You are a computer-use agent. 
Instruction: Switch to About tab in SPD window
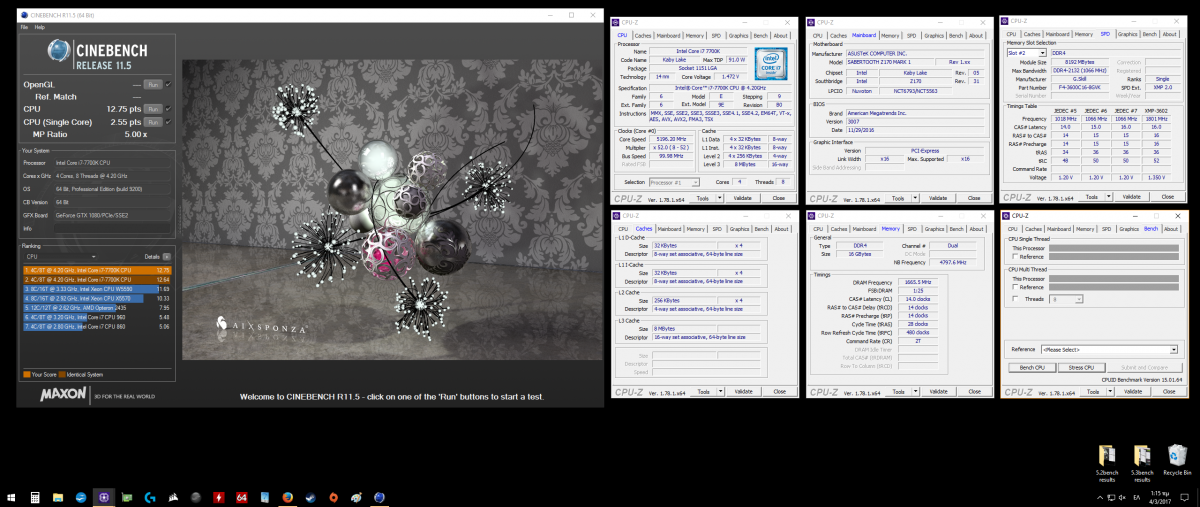click(1169, 35)
